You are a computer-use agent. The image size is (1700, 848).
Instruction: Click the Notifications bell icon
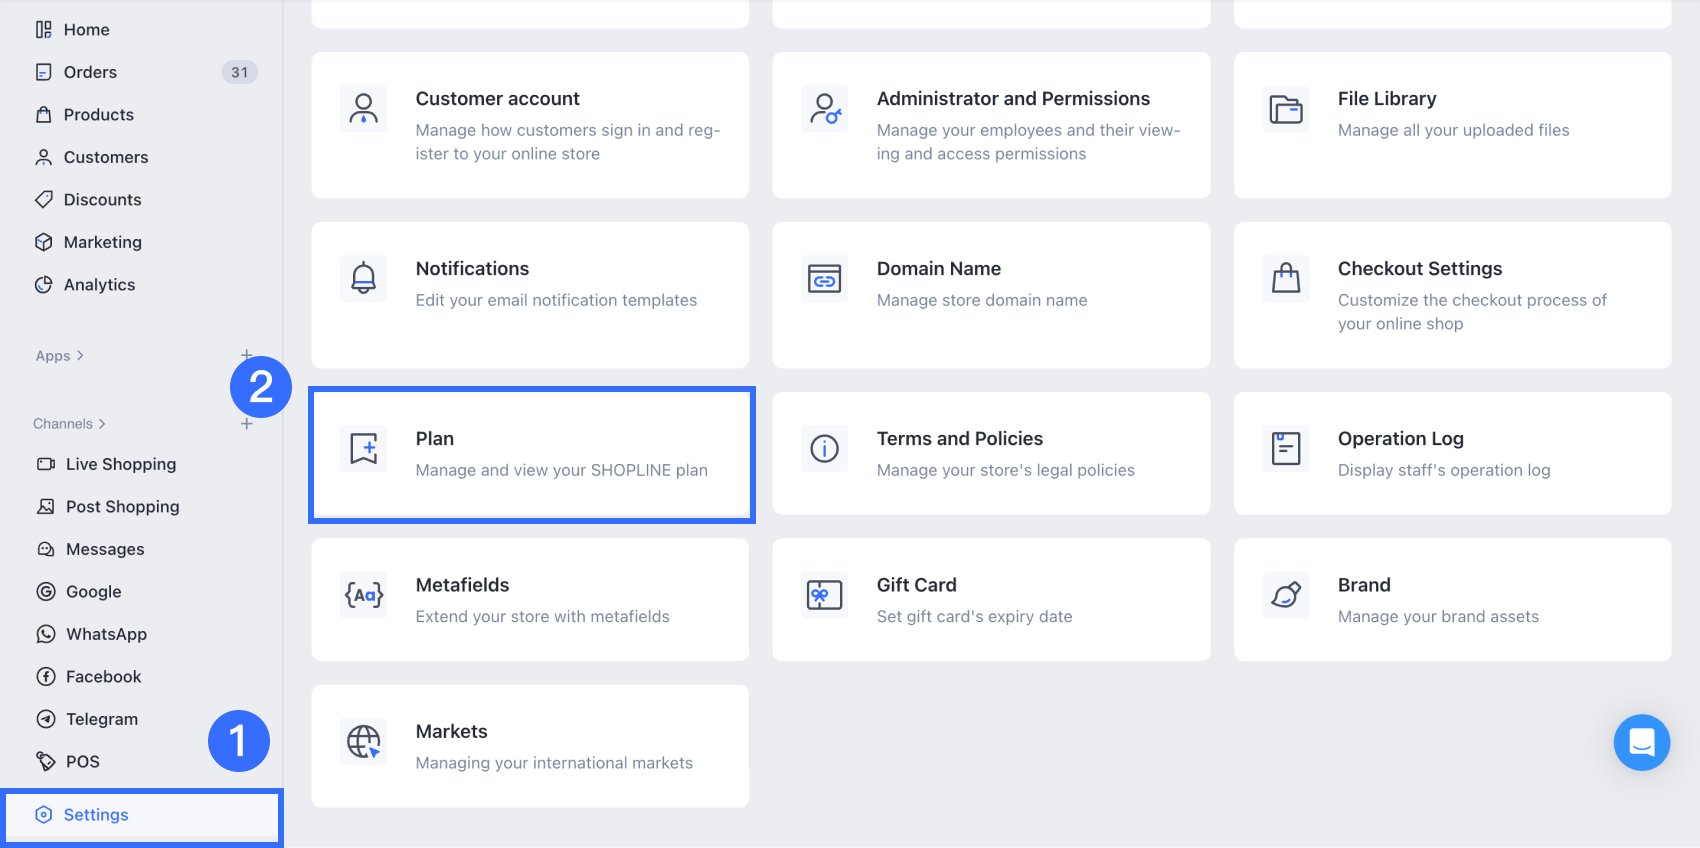tap(364, 278)
